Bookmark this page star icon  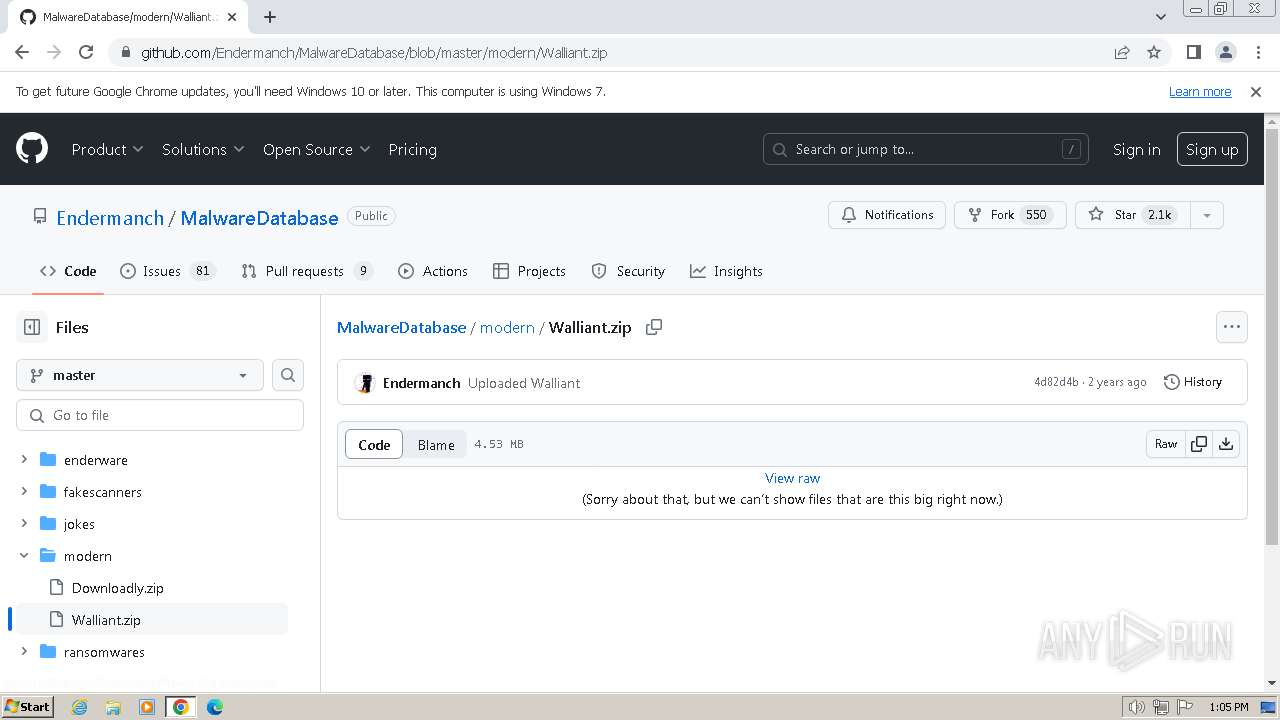point(1154,53)
